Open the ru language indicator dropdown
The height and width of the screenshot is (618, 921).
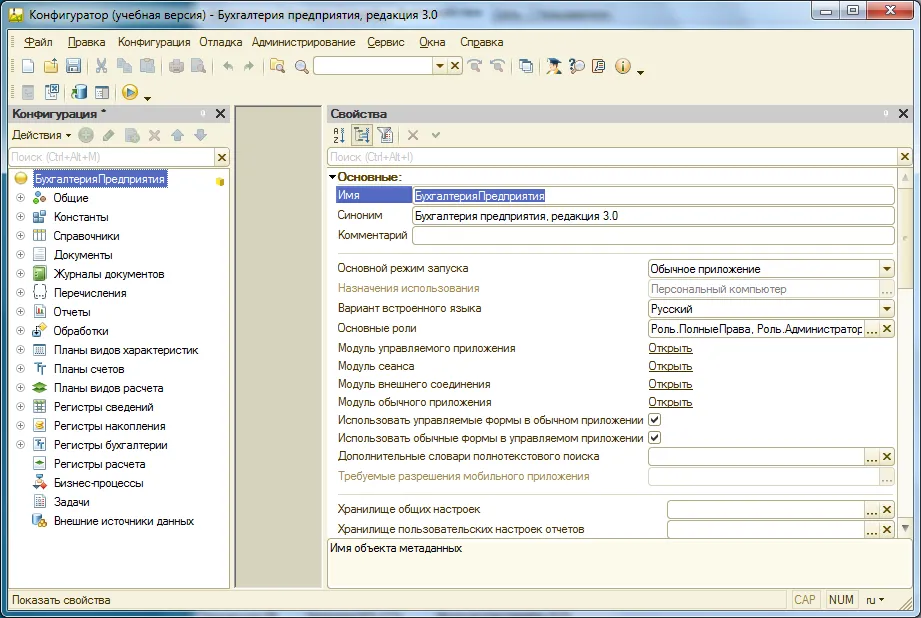875,600
